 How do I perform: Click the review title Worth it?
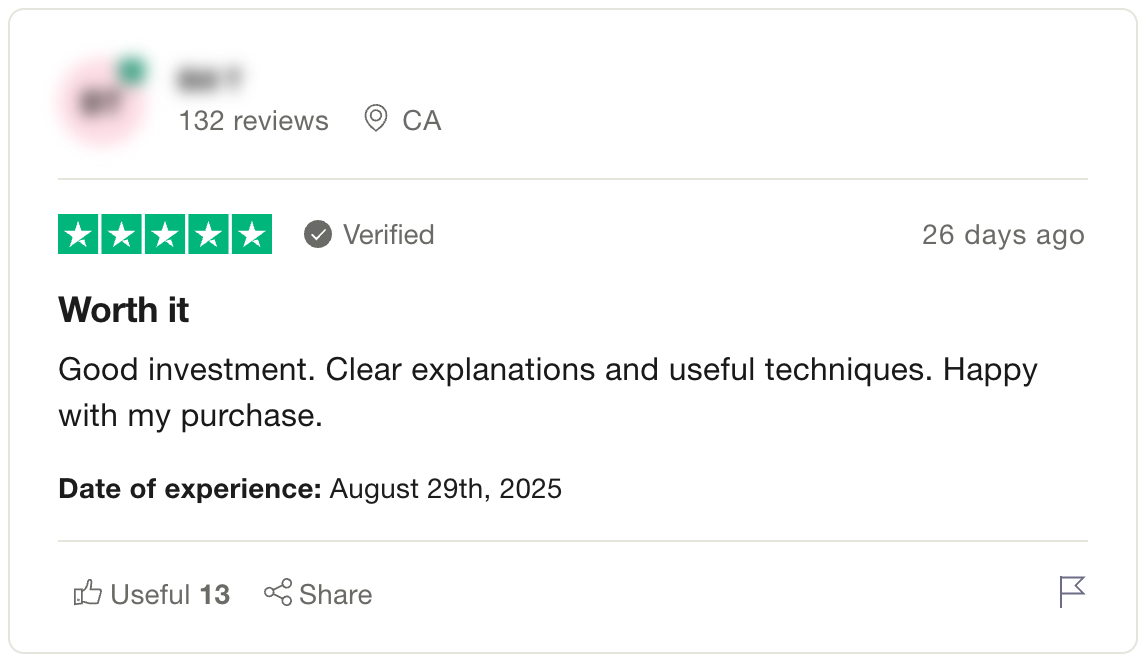coord(123,310)
